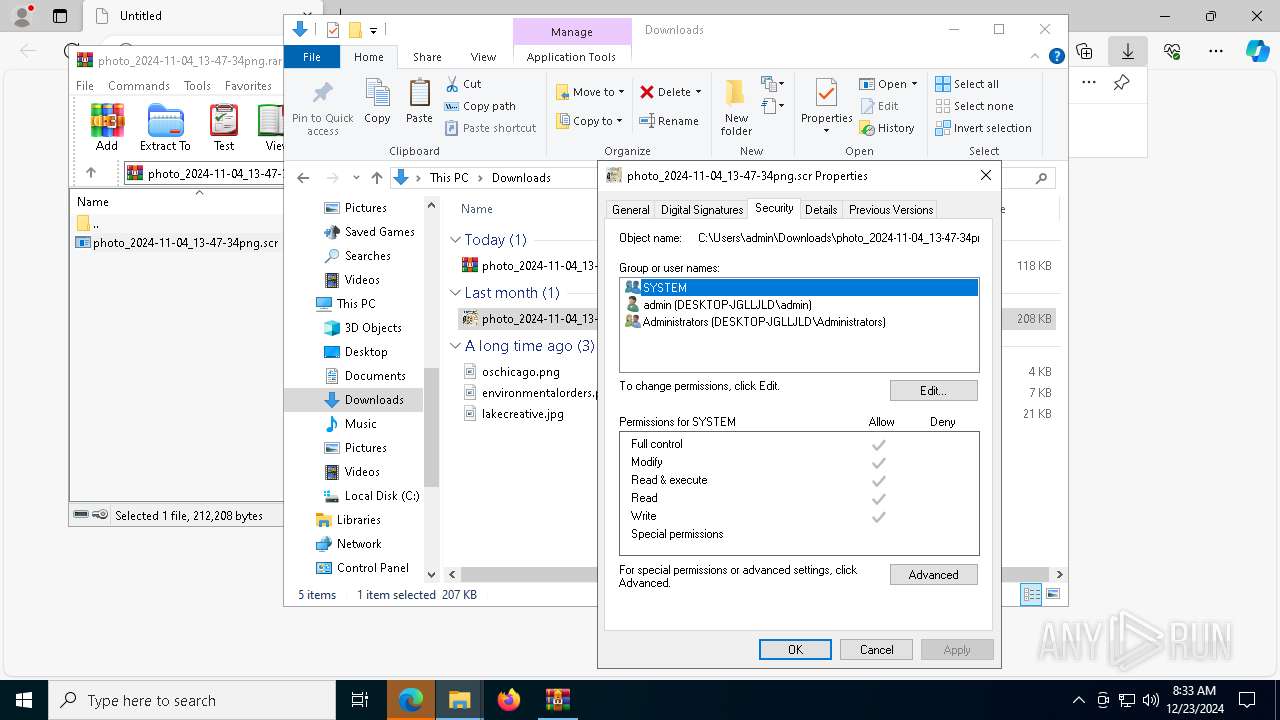The height and width of the screenshot is (720, 1280).
Task: Open WinRAR Commands menu
Action: point(139,86)
